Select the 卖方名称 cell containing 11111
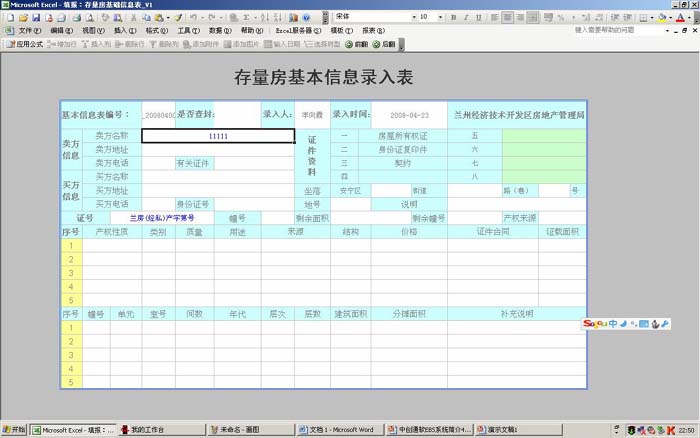 218,136
